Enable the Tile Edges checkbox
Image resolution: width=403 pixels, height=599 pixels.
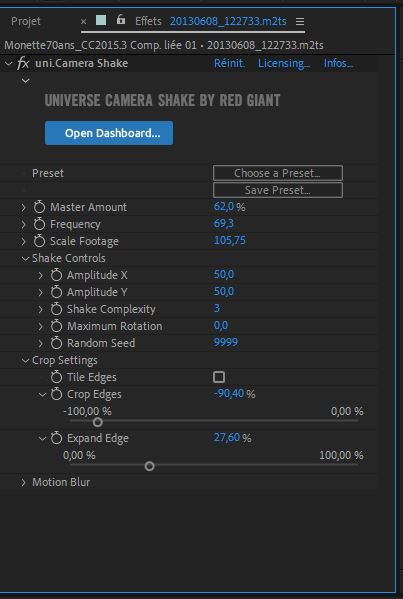coord(219,377)
